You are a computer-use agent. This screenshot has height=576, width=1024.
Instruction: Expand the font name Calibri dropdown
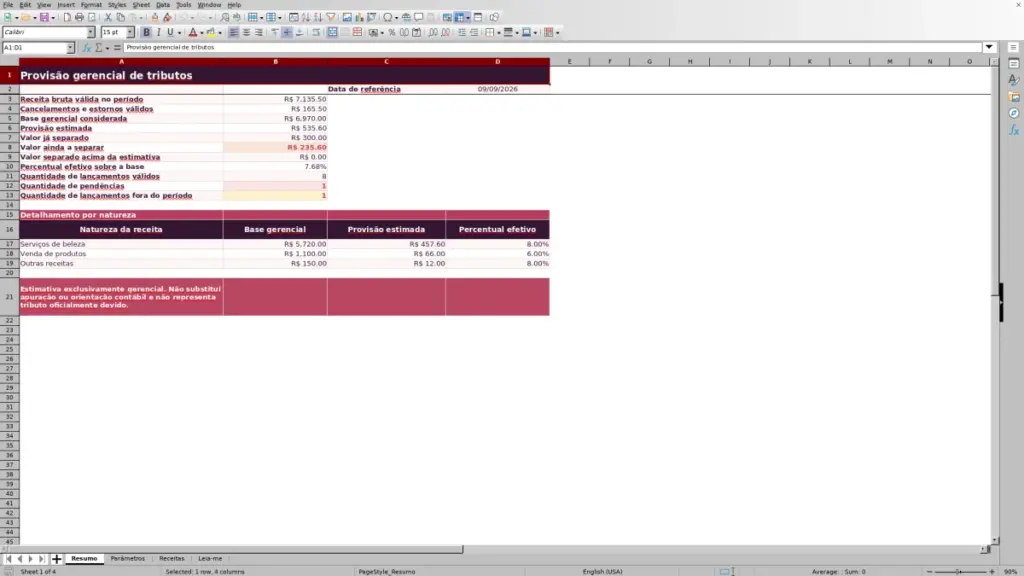click(91, 33)
